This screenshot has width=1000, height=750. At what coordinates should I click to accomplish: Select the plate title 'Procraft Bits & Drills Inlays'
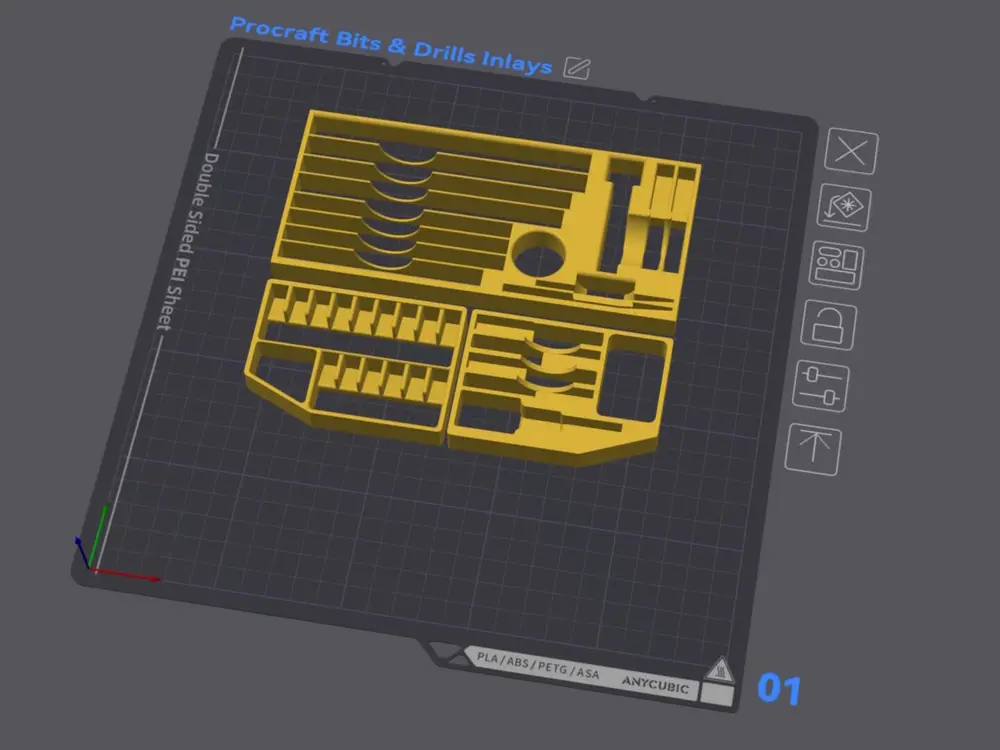pyautogui.click(x=390, y=45)
